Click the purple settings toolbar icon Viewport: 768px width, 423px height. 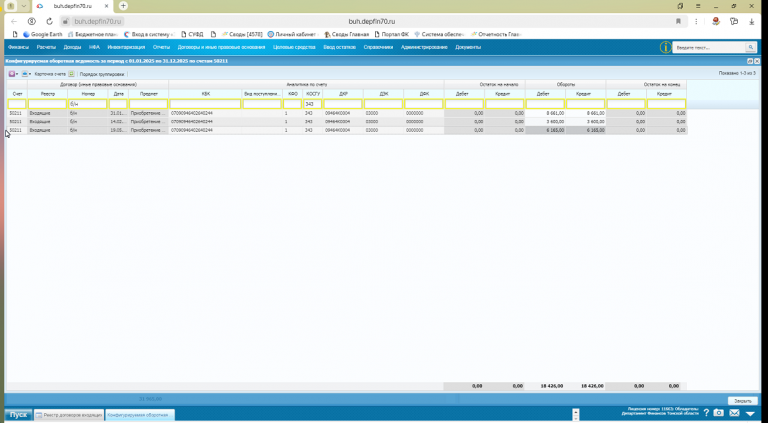(12, 74)
